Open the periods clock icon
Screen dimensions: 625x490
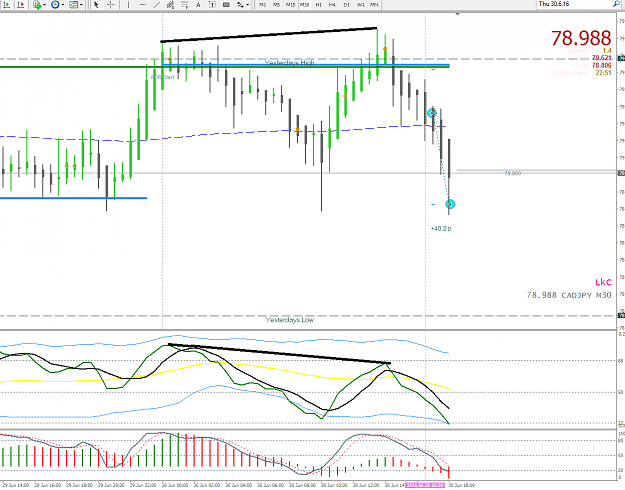pyautogui.click(x=55, y=4)
